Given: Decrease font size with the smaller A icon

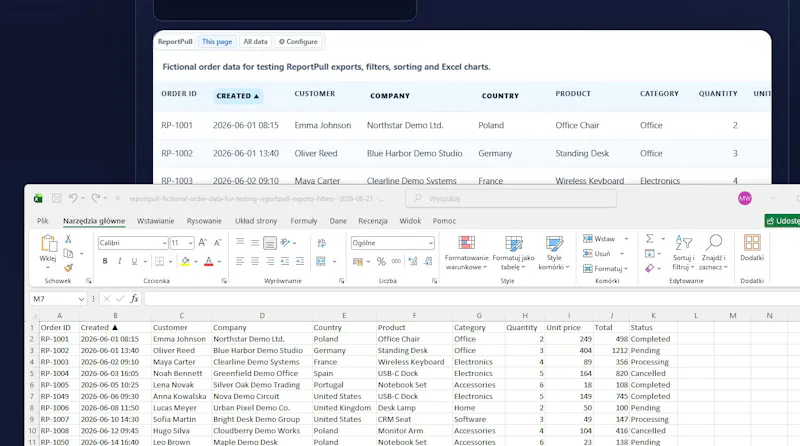Looking at the screenshot, I should [x=217, y=243].
